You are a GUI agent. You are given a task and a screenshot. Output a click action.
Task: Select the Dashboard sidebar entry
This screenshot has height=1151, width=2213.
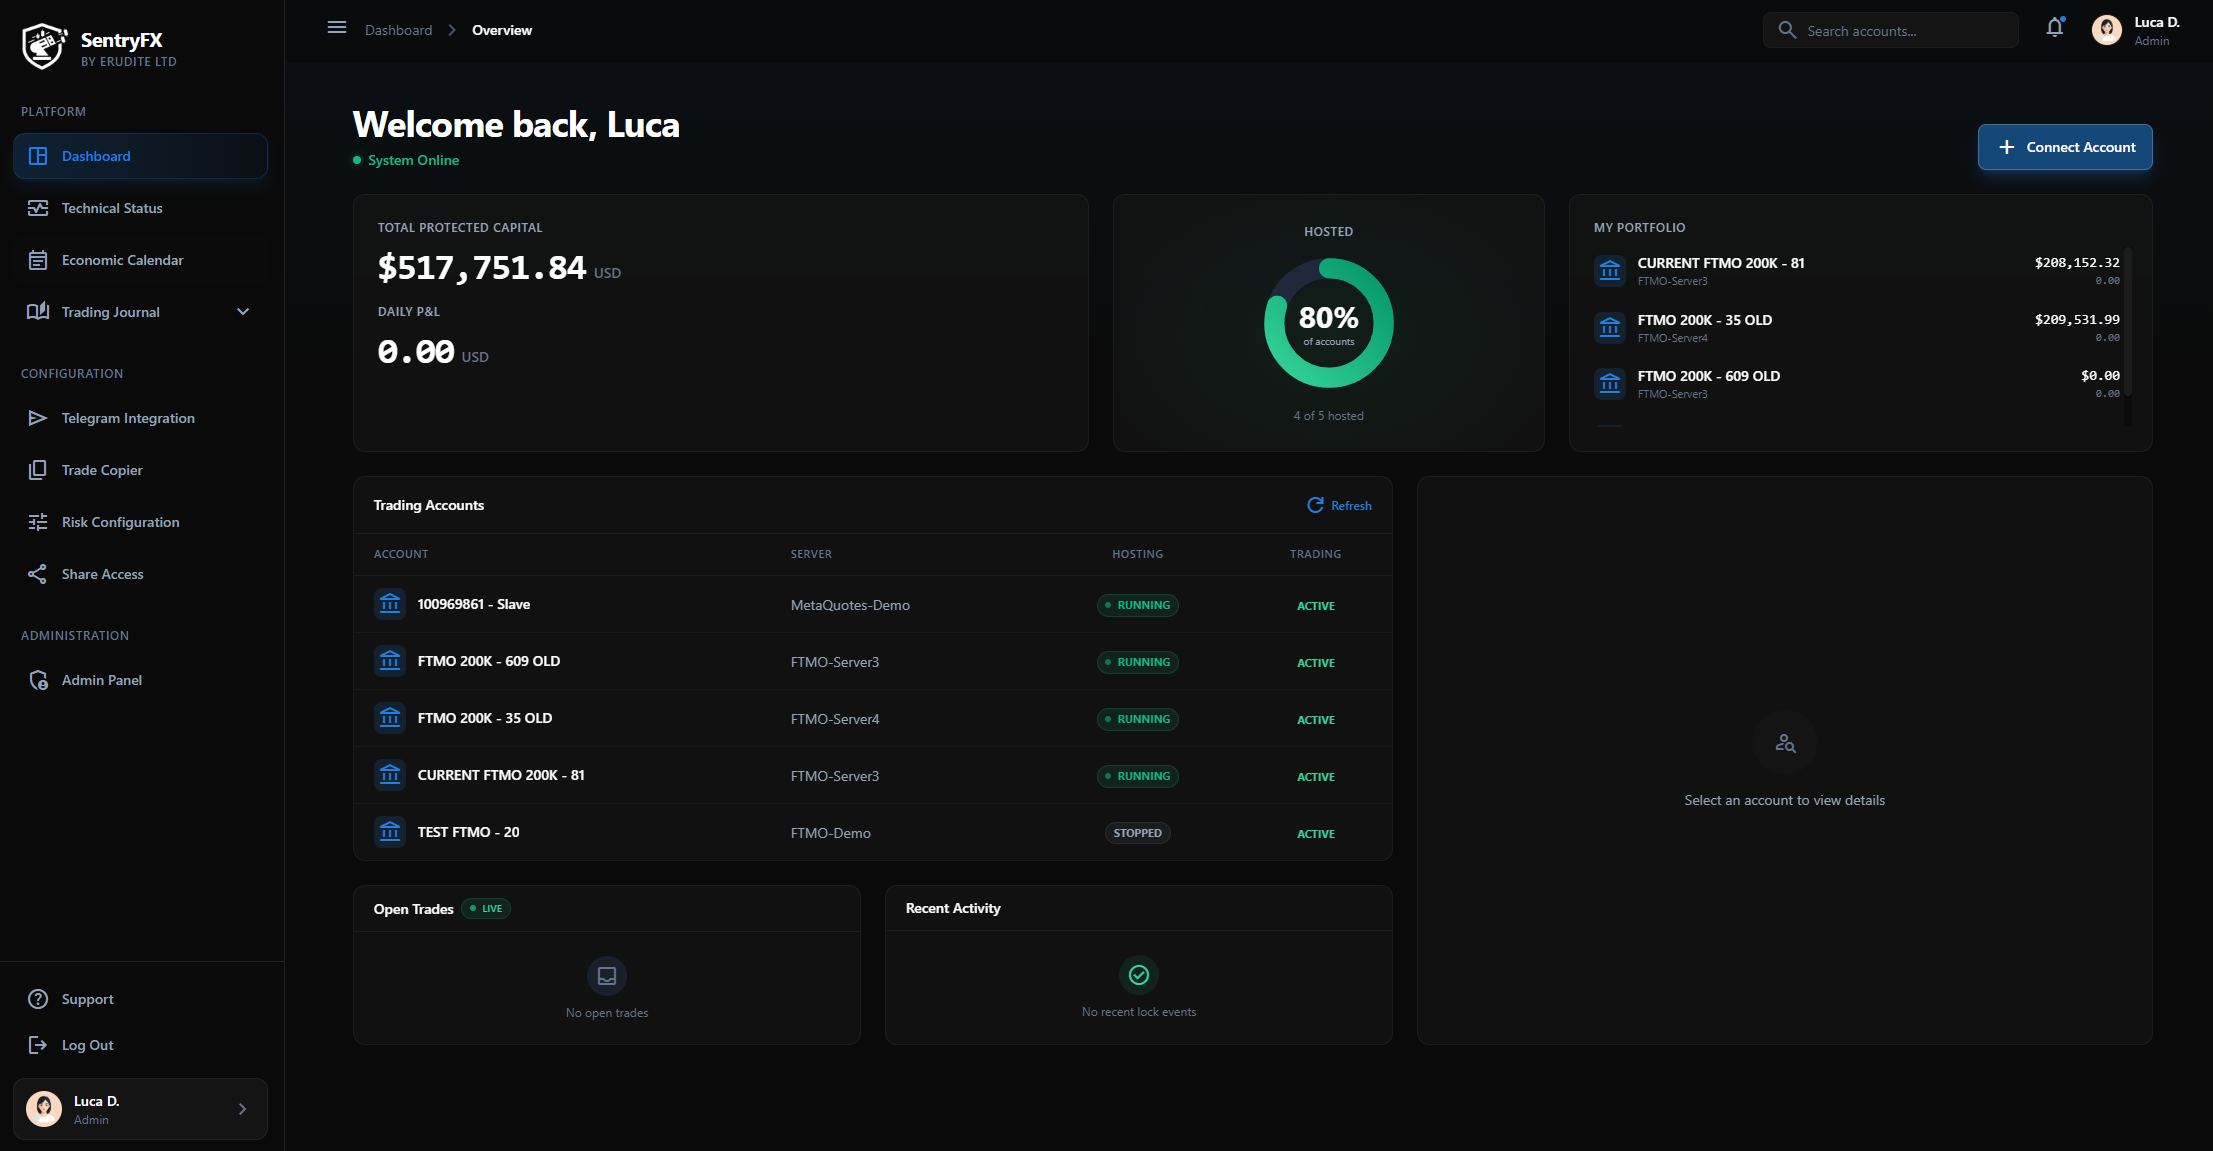coord(96,156)
